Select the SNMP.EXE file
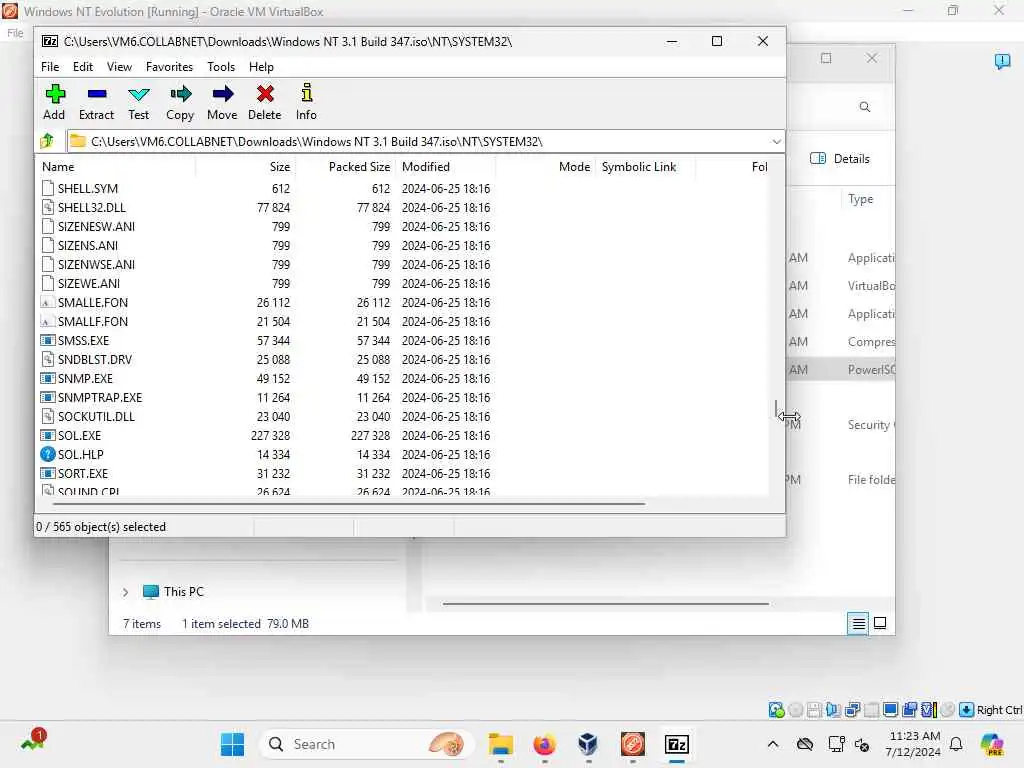1024x768 pixels. coord(85,379)
